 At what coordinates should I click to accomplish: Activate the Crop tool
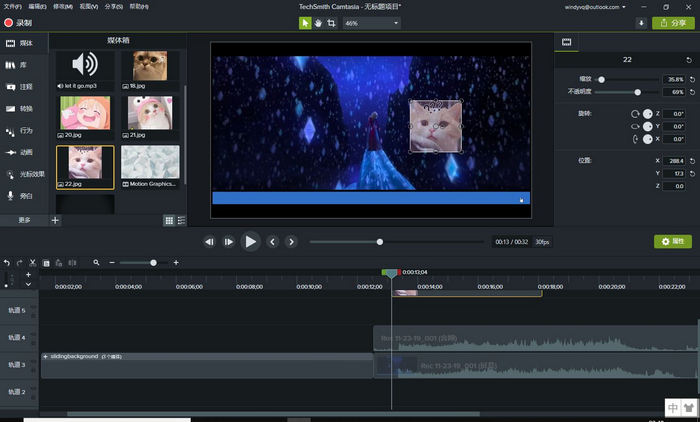click(331, 23)
